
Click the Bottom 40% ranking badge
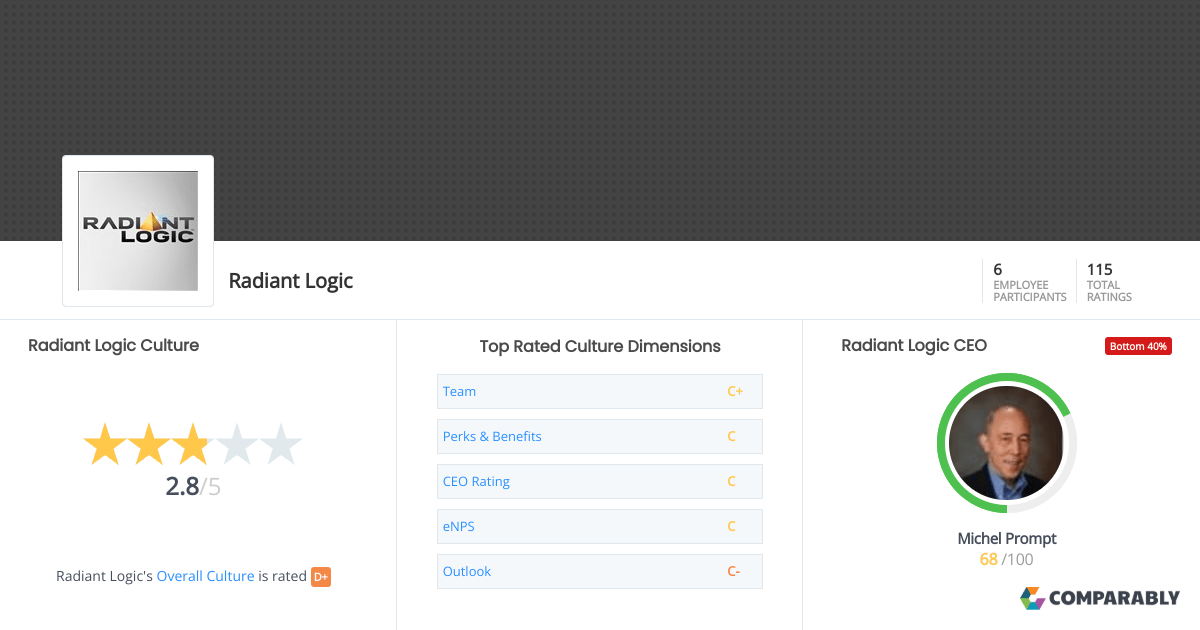click(x=1138, y=345)
